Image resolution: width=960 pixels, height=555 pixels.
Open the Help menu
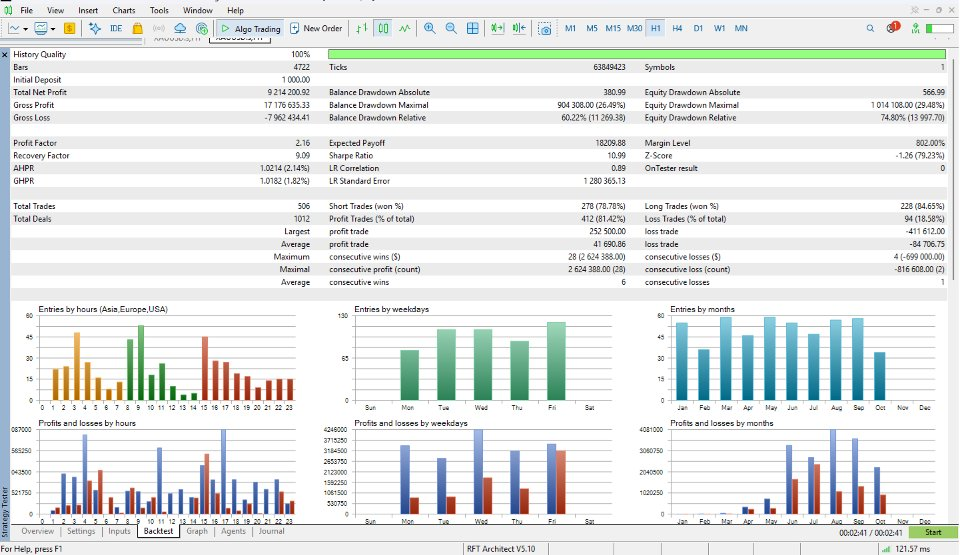235,10
